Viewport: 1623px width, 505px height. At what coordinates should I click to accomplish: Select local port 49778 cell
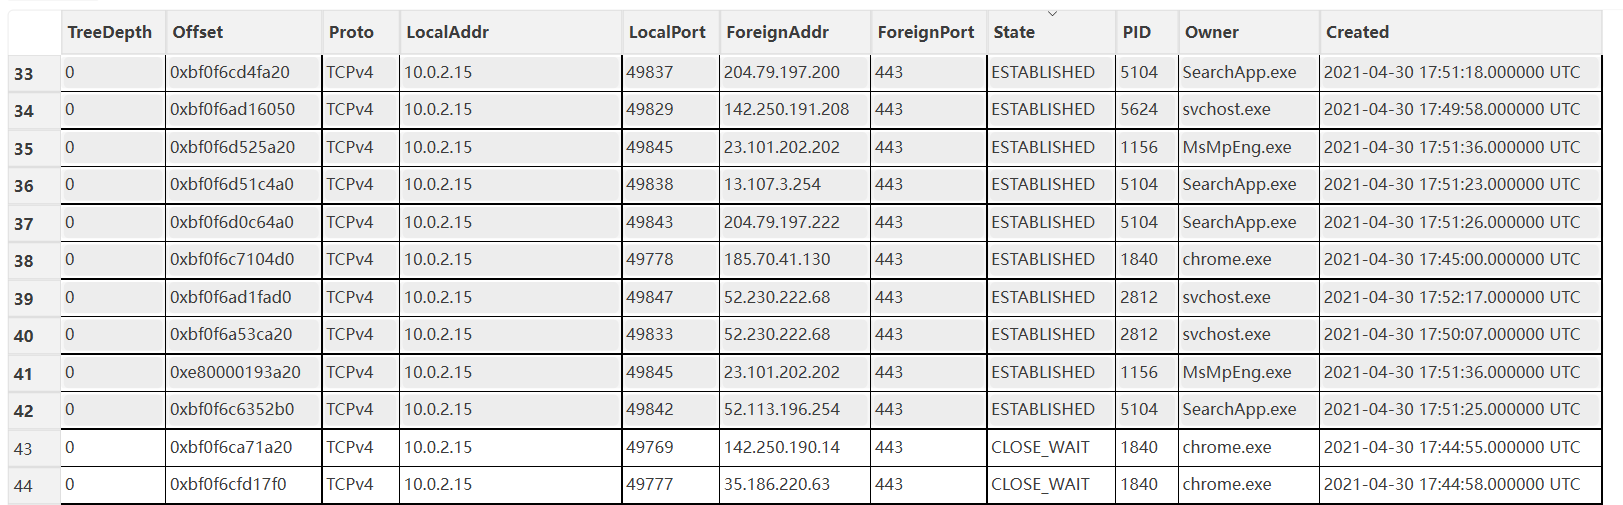[650, 260]
